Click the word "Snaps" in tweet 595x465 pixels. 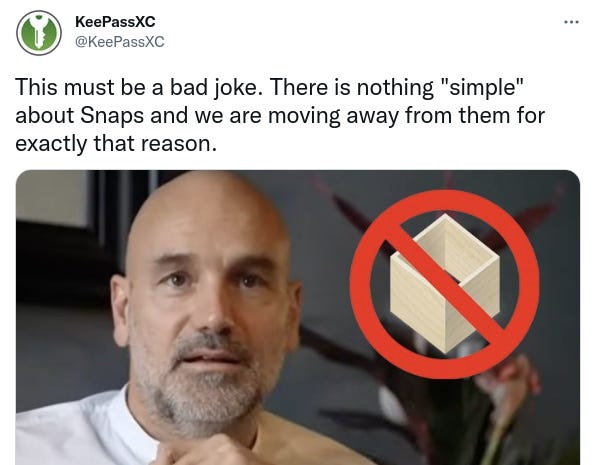(112, 115)
